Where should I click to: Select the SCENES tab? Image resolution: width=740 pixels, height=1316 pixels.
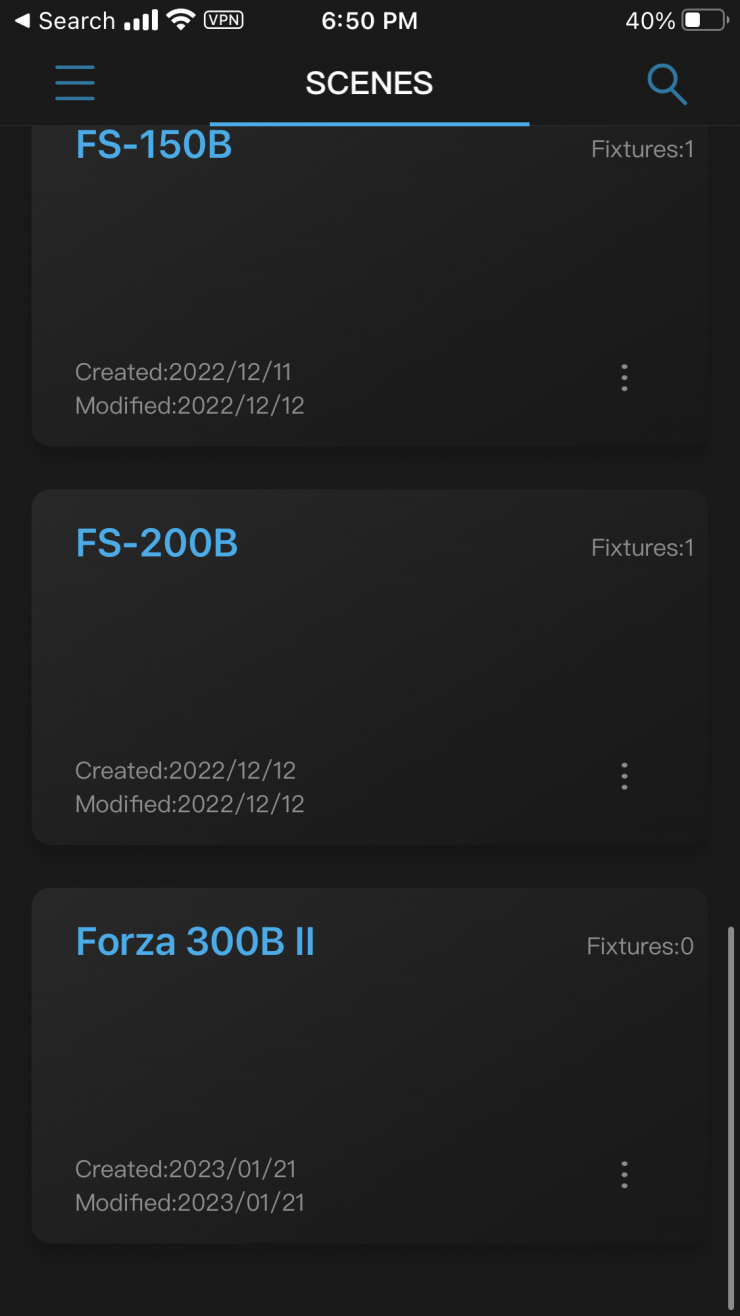coord(369,84)
